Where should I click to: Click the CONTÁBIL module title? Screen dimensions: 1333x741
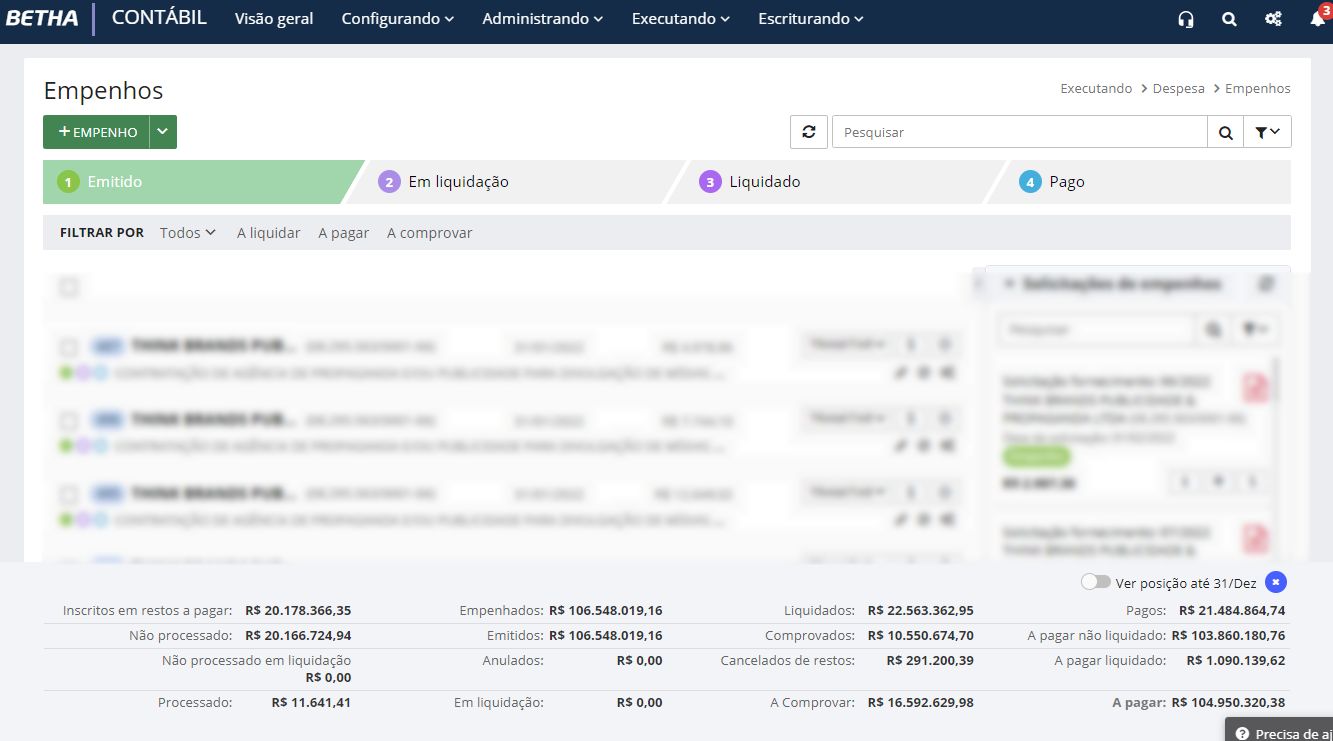tap(159, 18)
